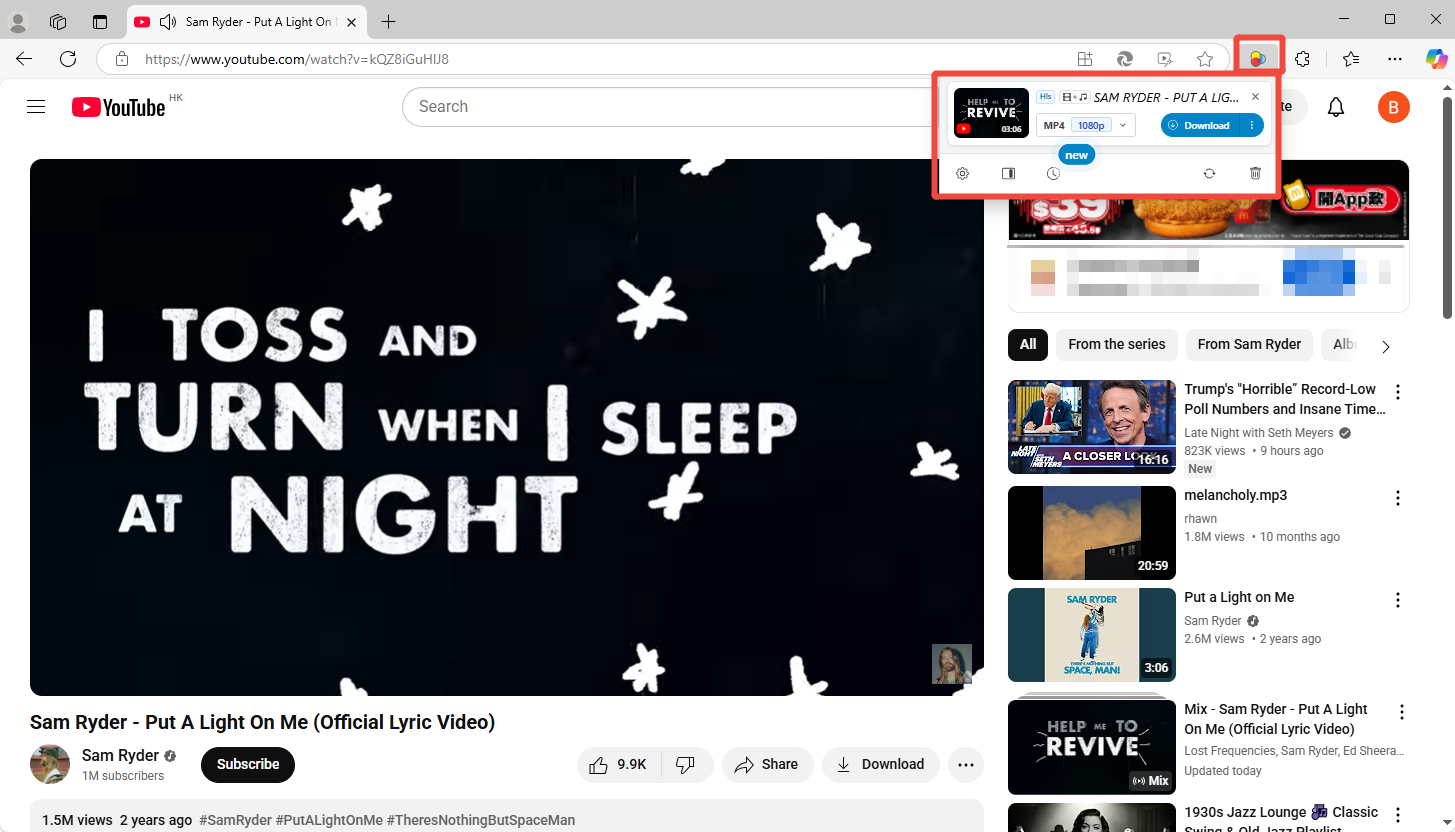The height and width of the screenshot is (832, 1455).
Task: Open YouTube notifications bell
Action: click(1335, 107)
